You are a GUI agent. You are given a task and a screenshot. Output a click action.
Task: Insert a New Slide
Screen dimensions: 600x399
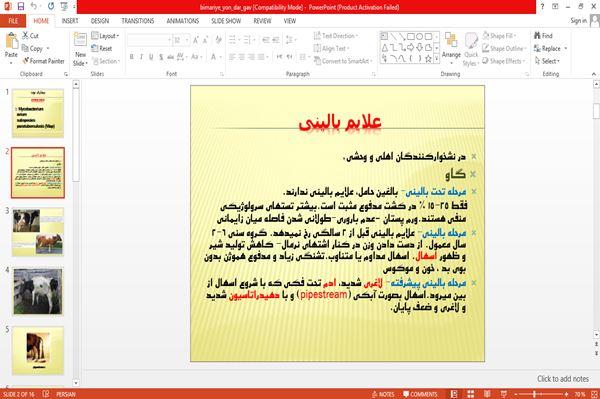point(80,49)
